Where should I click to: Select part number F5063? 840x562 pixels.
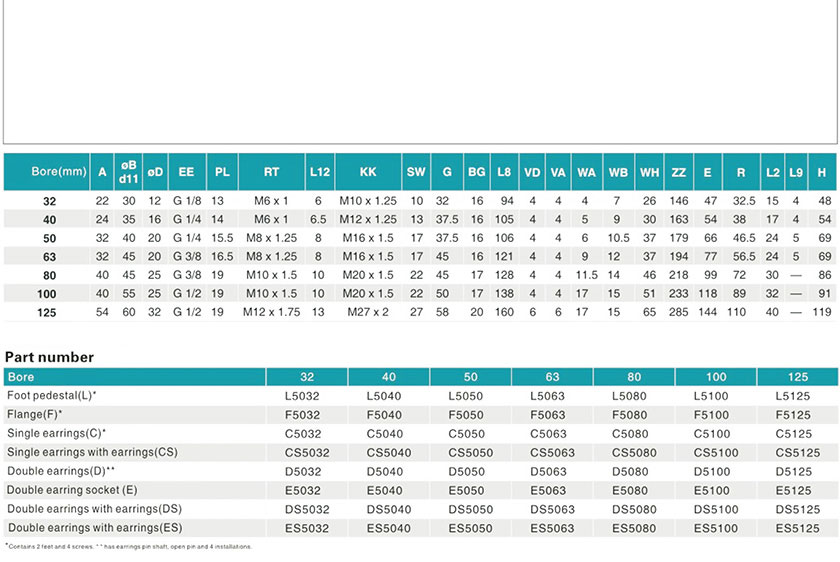pyautogui.click(x=552, y=415)
